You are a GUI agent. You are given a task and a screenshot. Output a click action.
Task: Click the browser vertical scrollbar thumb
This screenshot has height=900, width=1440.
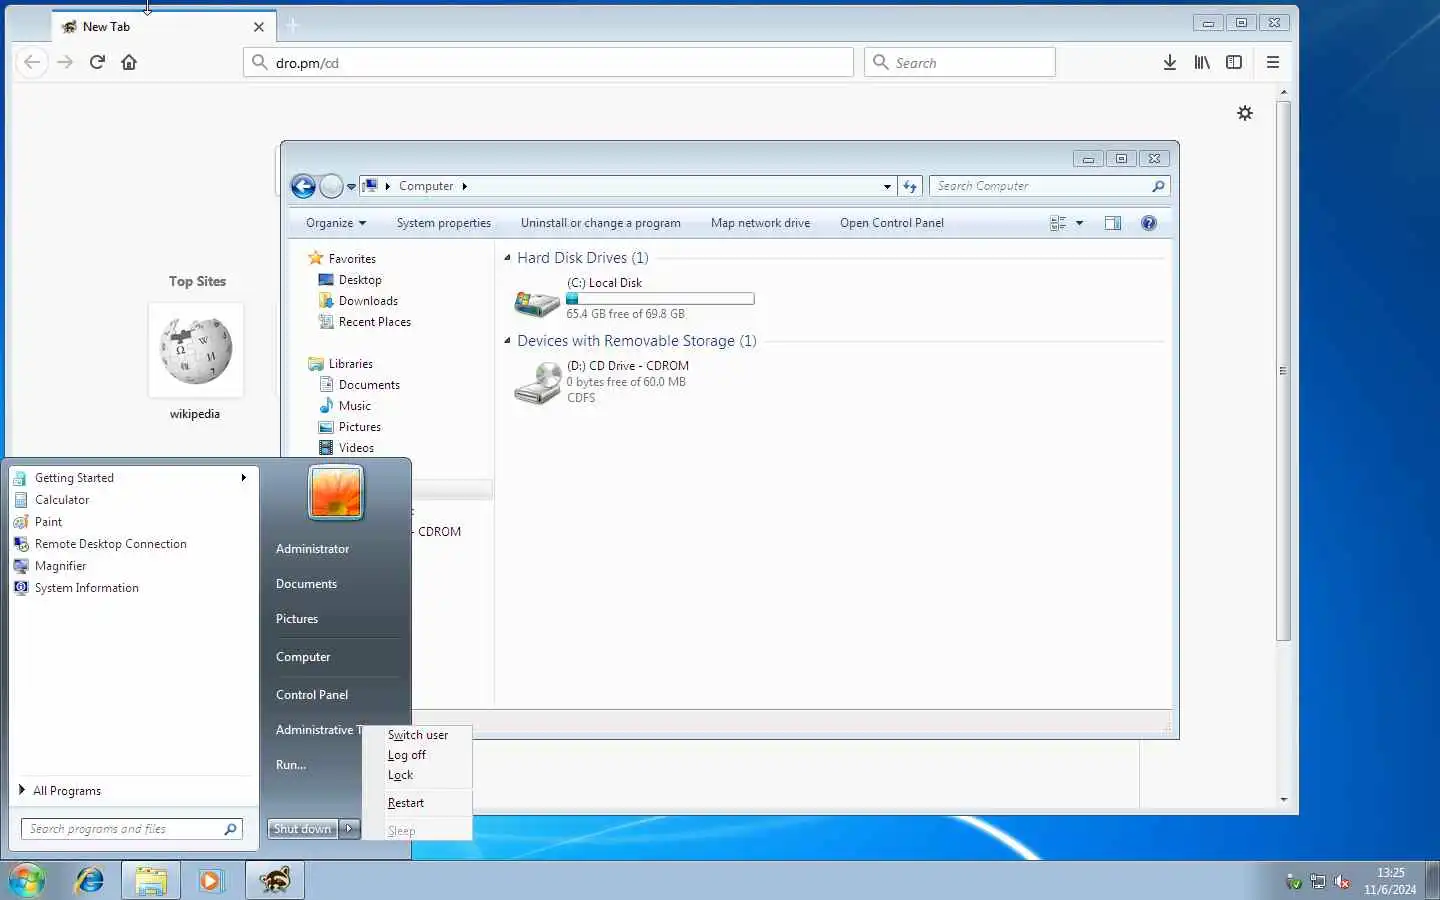coord(1283,370)
